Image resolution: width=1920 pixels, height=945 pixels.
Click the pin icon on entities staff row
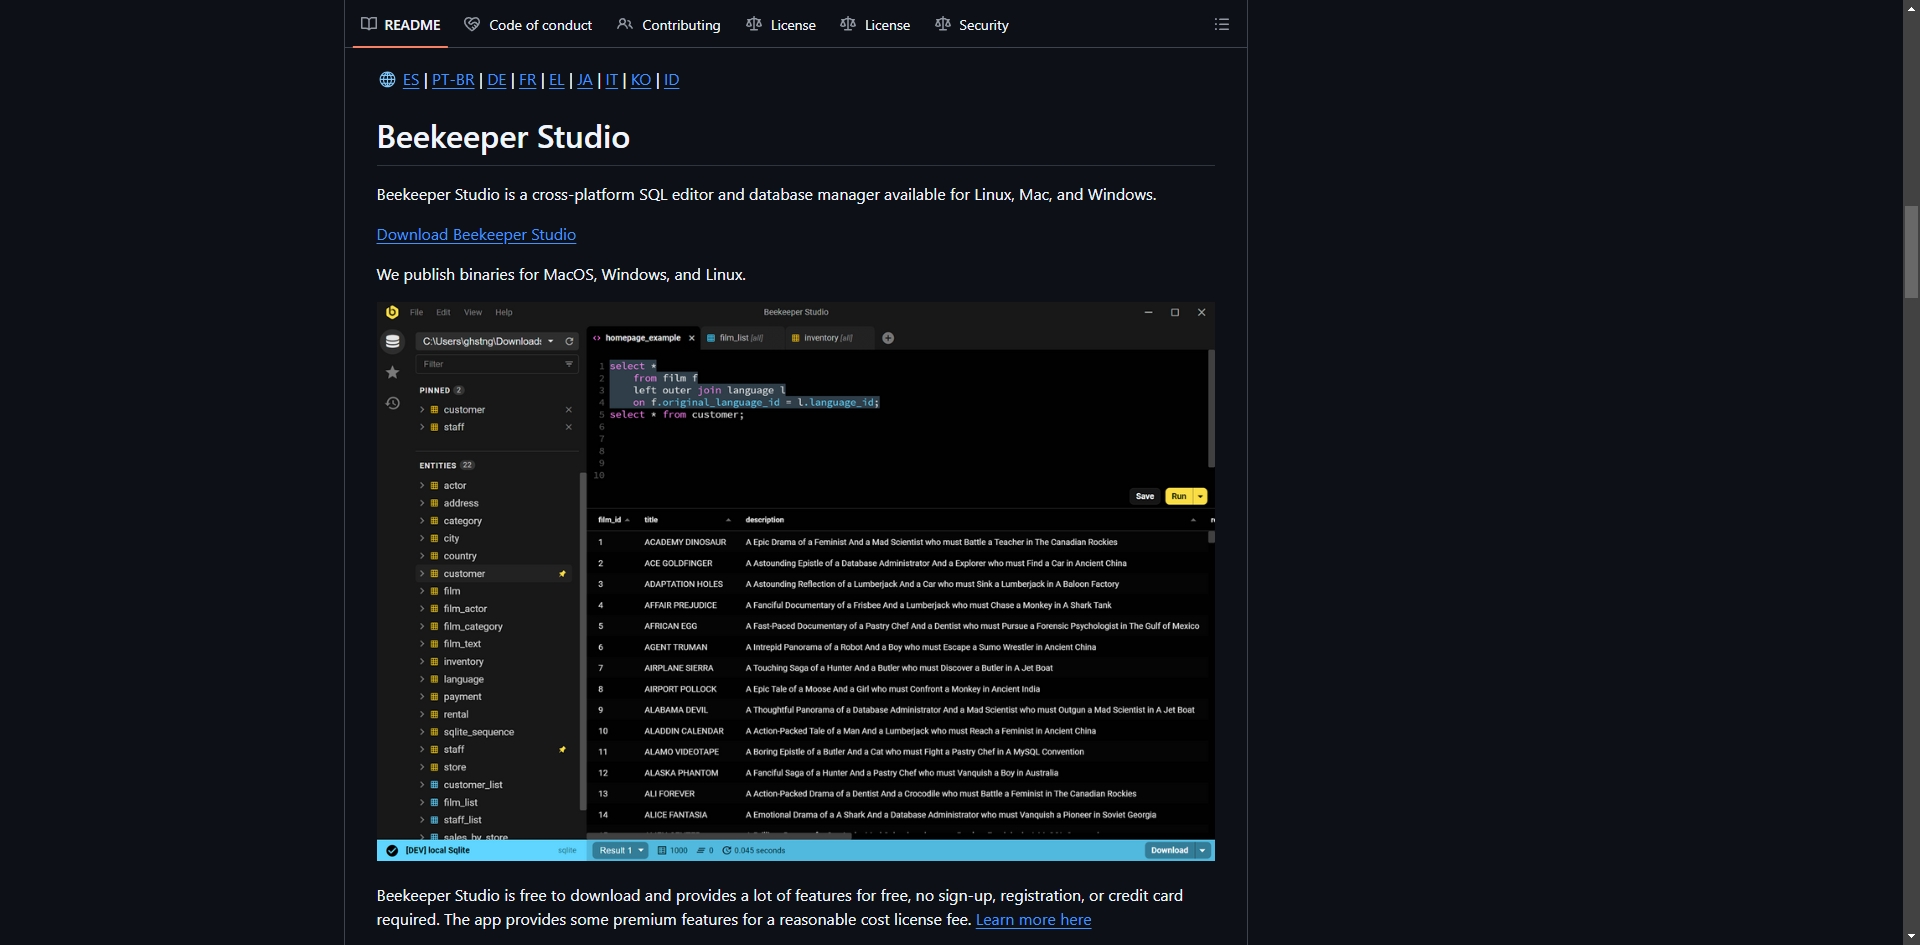click(x=562, y=750)
